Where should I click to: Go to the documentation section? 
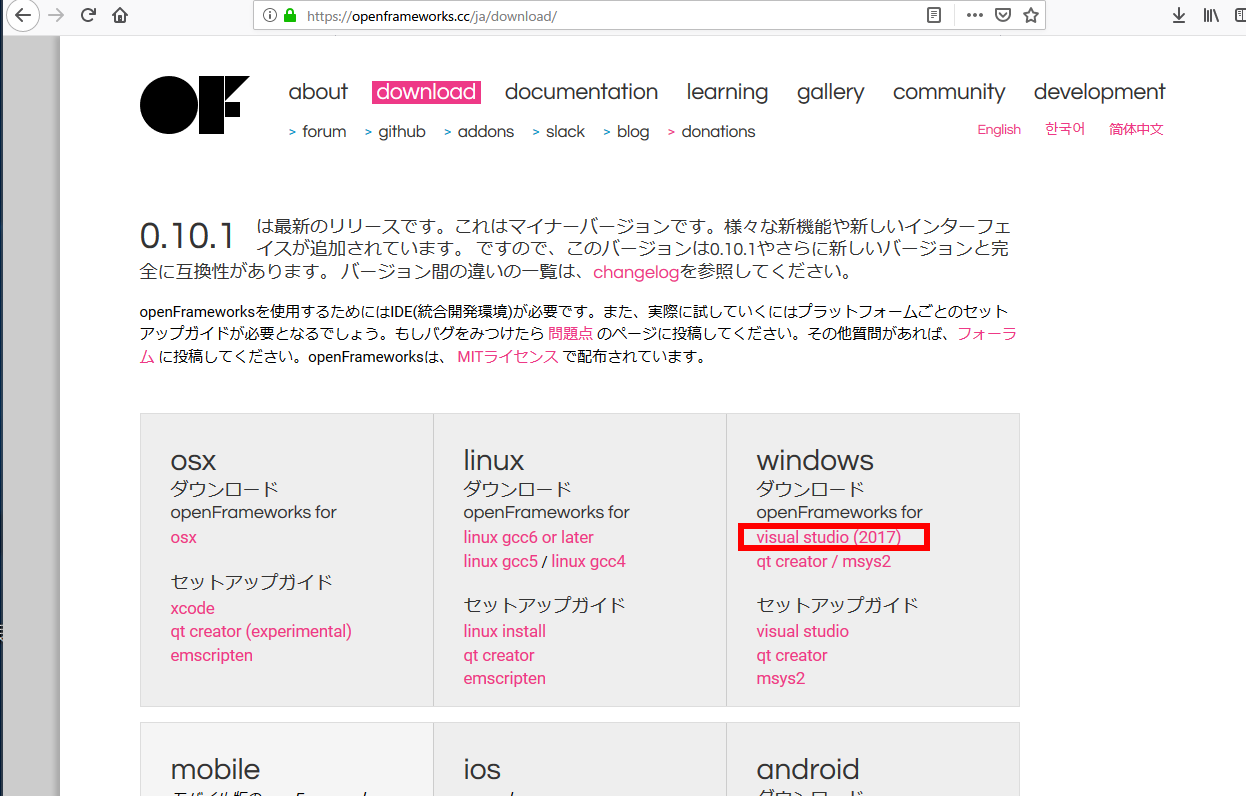pyautogui.click(x=581, y=92)
